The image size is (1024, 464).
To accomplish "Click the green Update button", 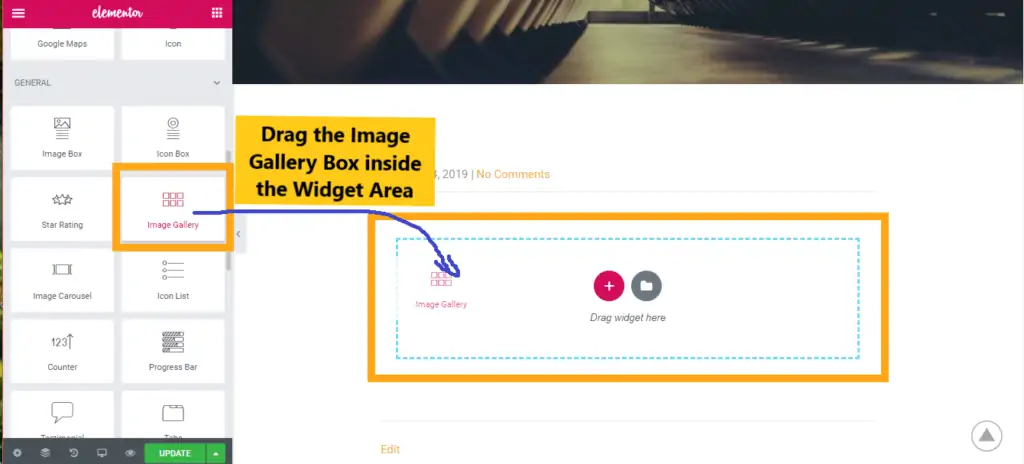I will (x=175, y=454).
